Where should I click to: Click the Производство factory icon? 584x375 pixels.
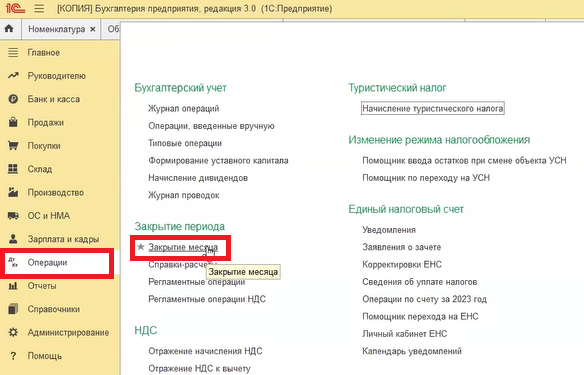point(13,192)
